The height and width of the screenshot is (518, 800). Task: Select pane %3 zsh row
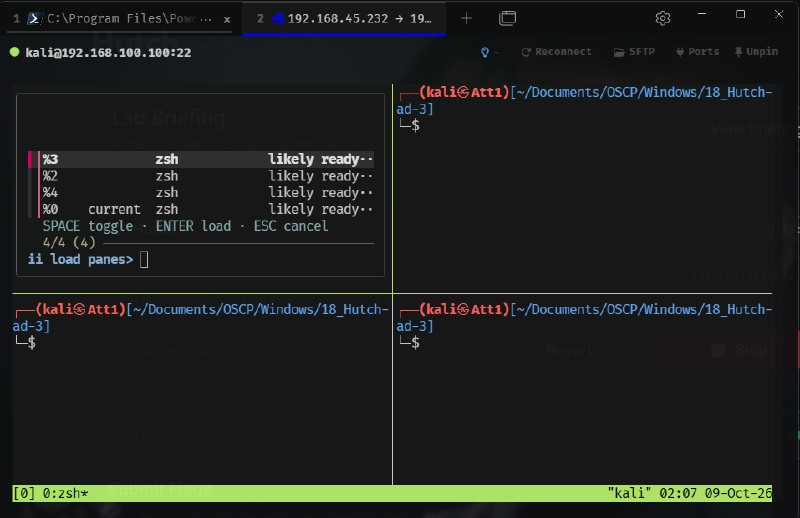click(x=201, y=159)
